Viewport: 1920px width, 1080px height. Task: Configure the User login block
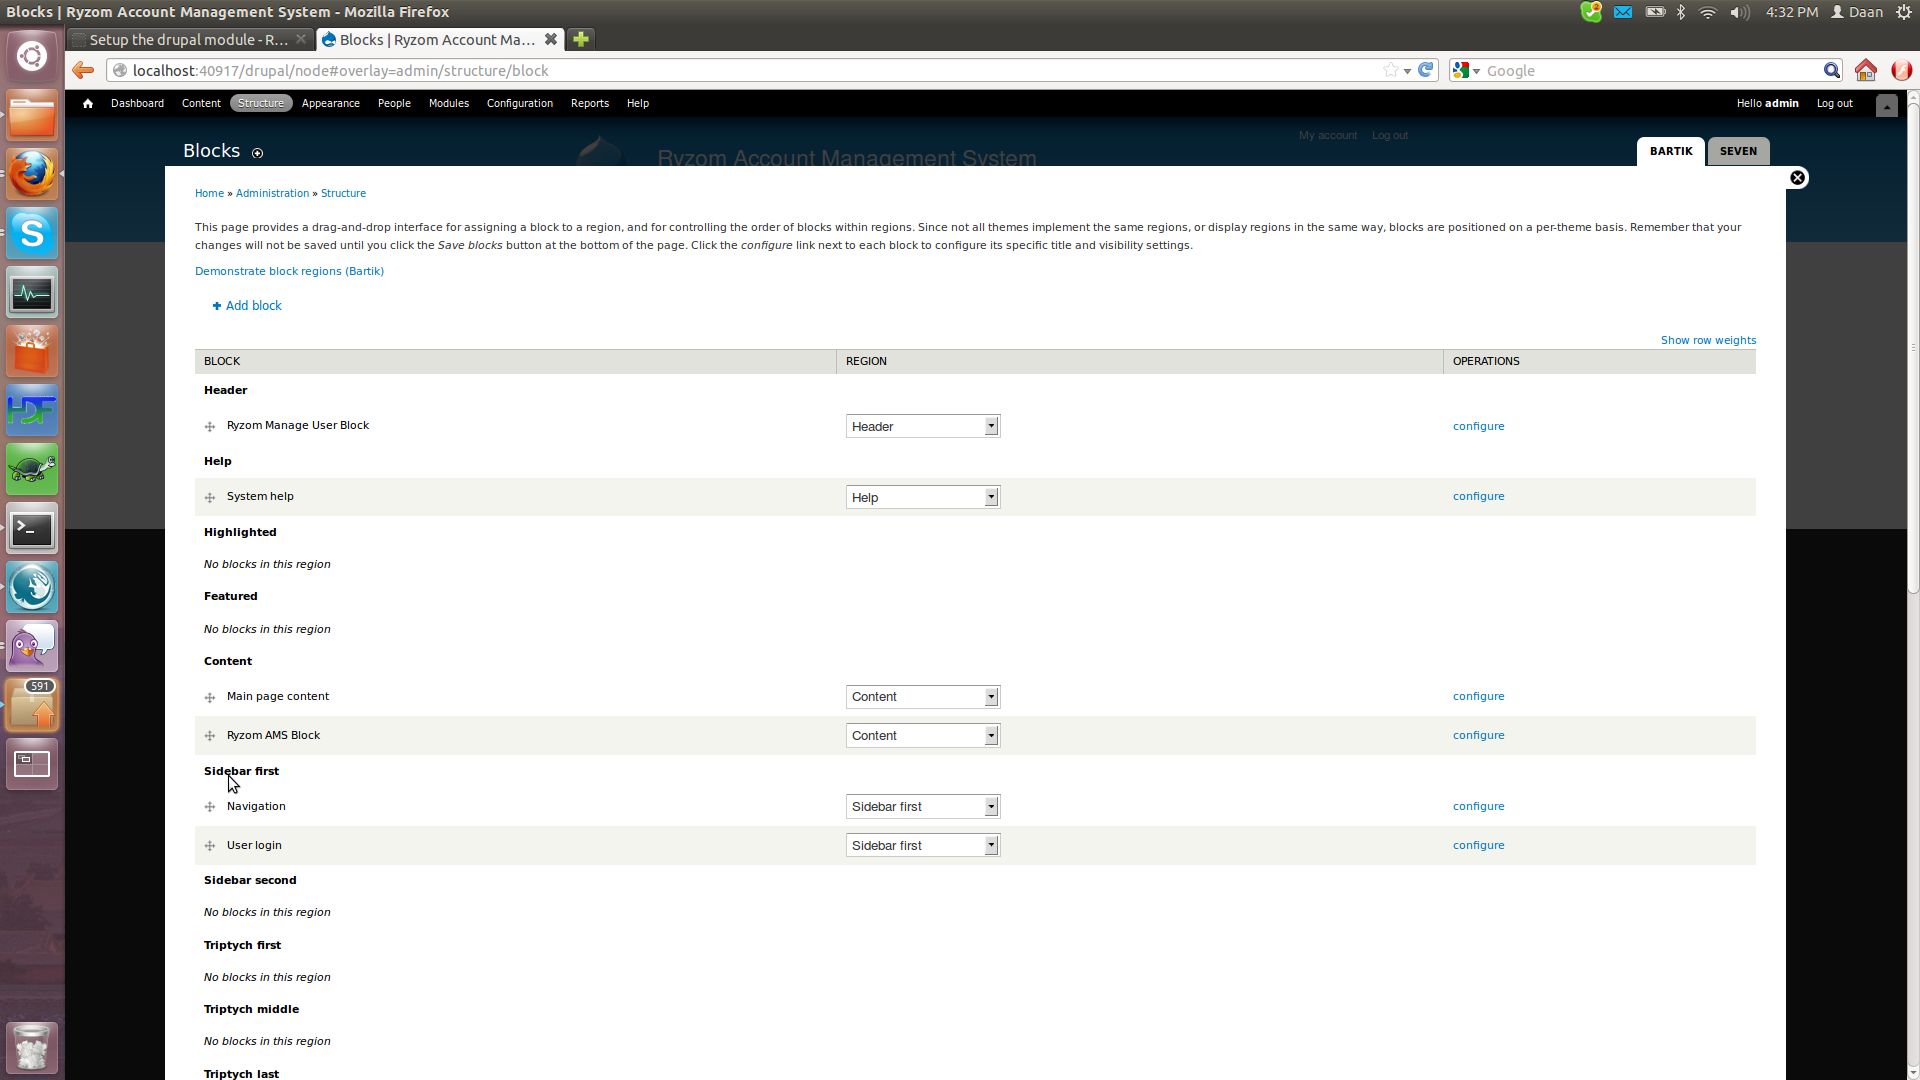click(x=1478, y=845)
